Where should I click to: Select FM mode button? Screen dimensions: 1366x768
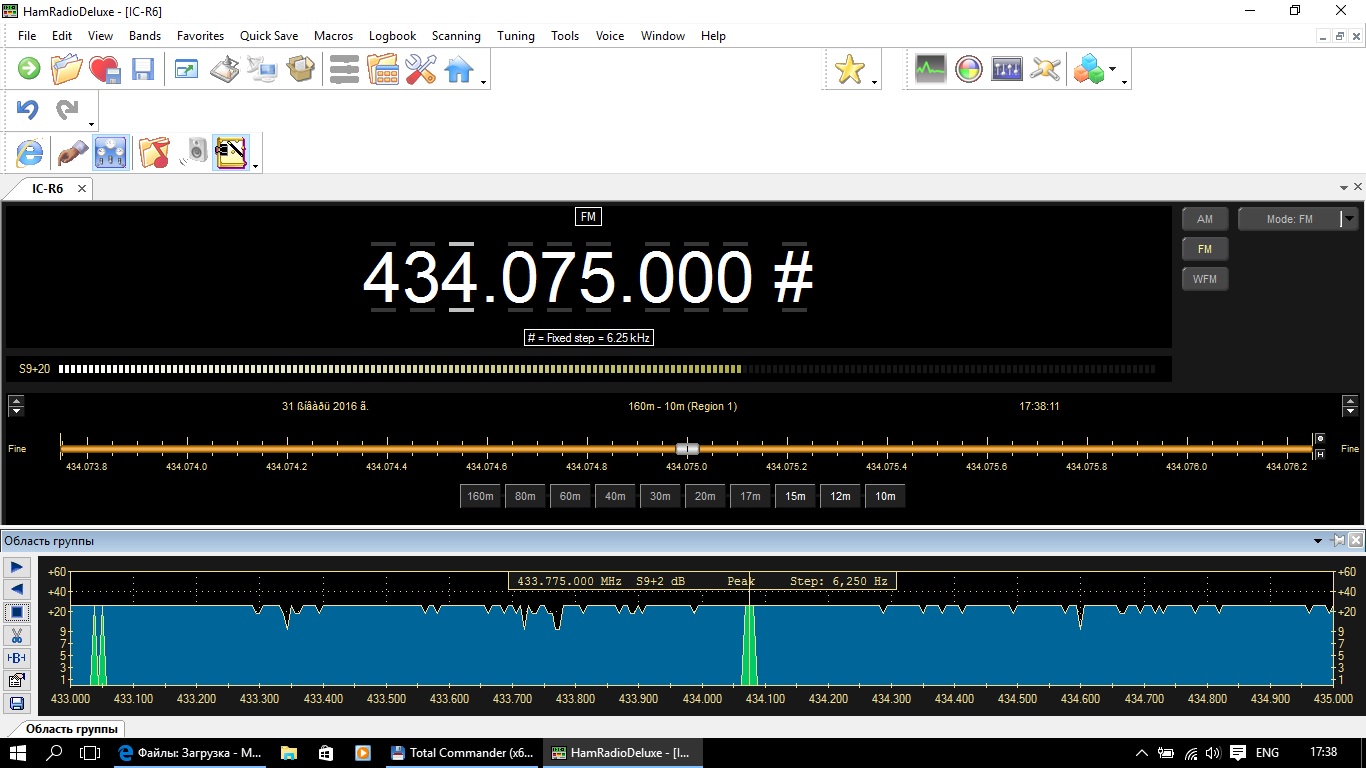tap(1205, 249)
